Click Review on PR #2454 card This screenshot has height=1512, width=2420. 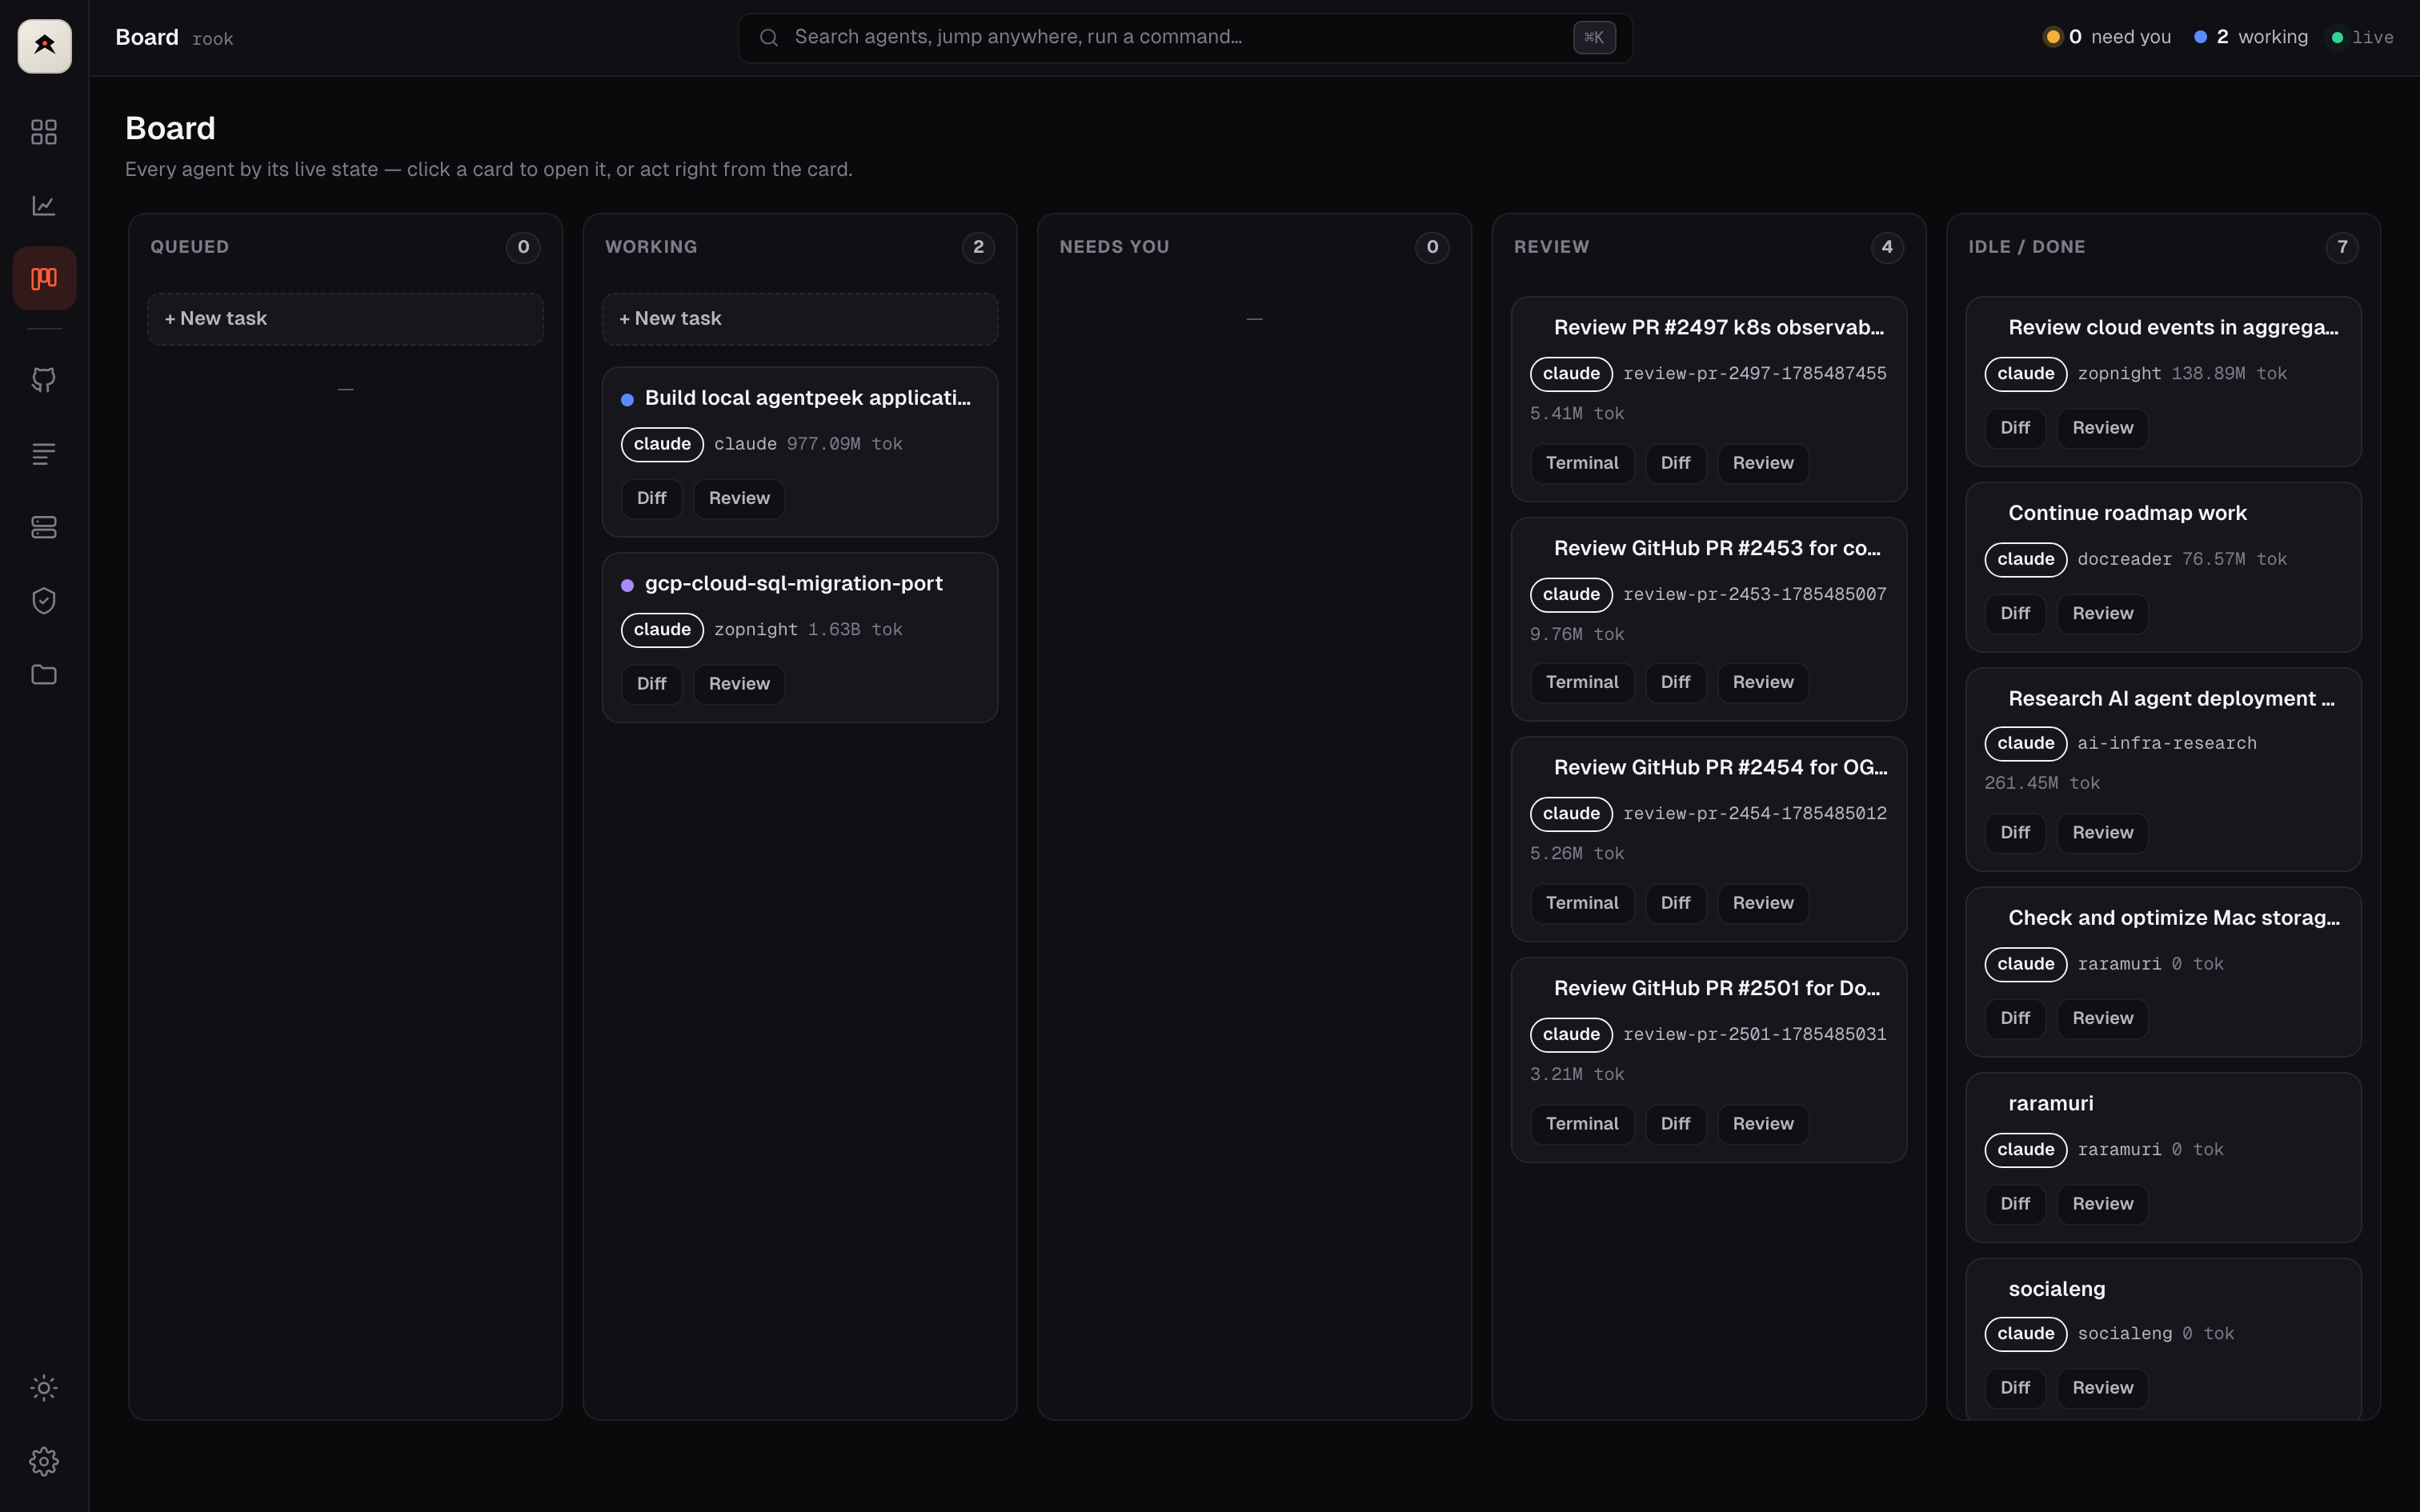point(1763,903)
